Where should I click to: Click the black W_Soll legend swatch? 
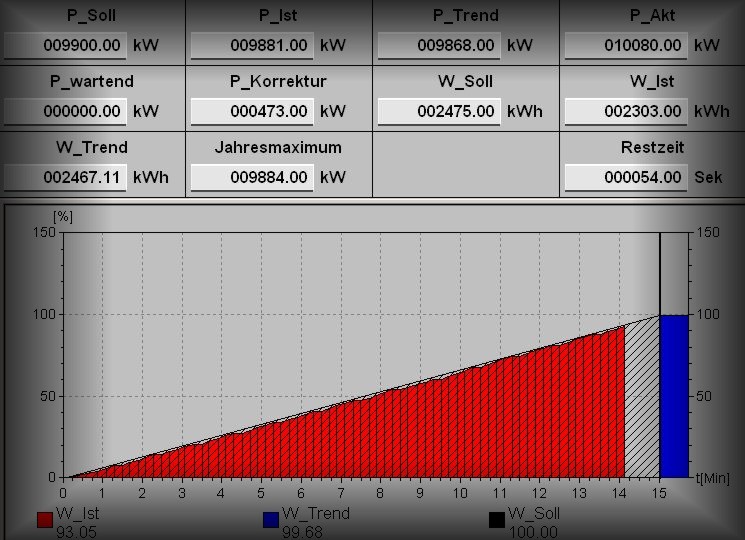pyautogui.click(x=496, y=520)
